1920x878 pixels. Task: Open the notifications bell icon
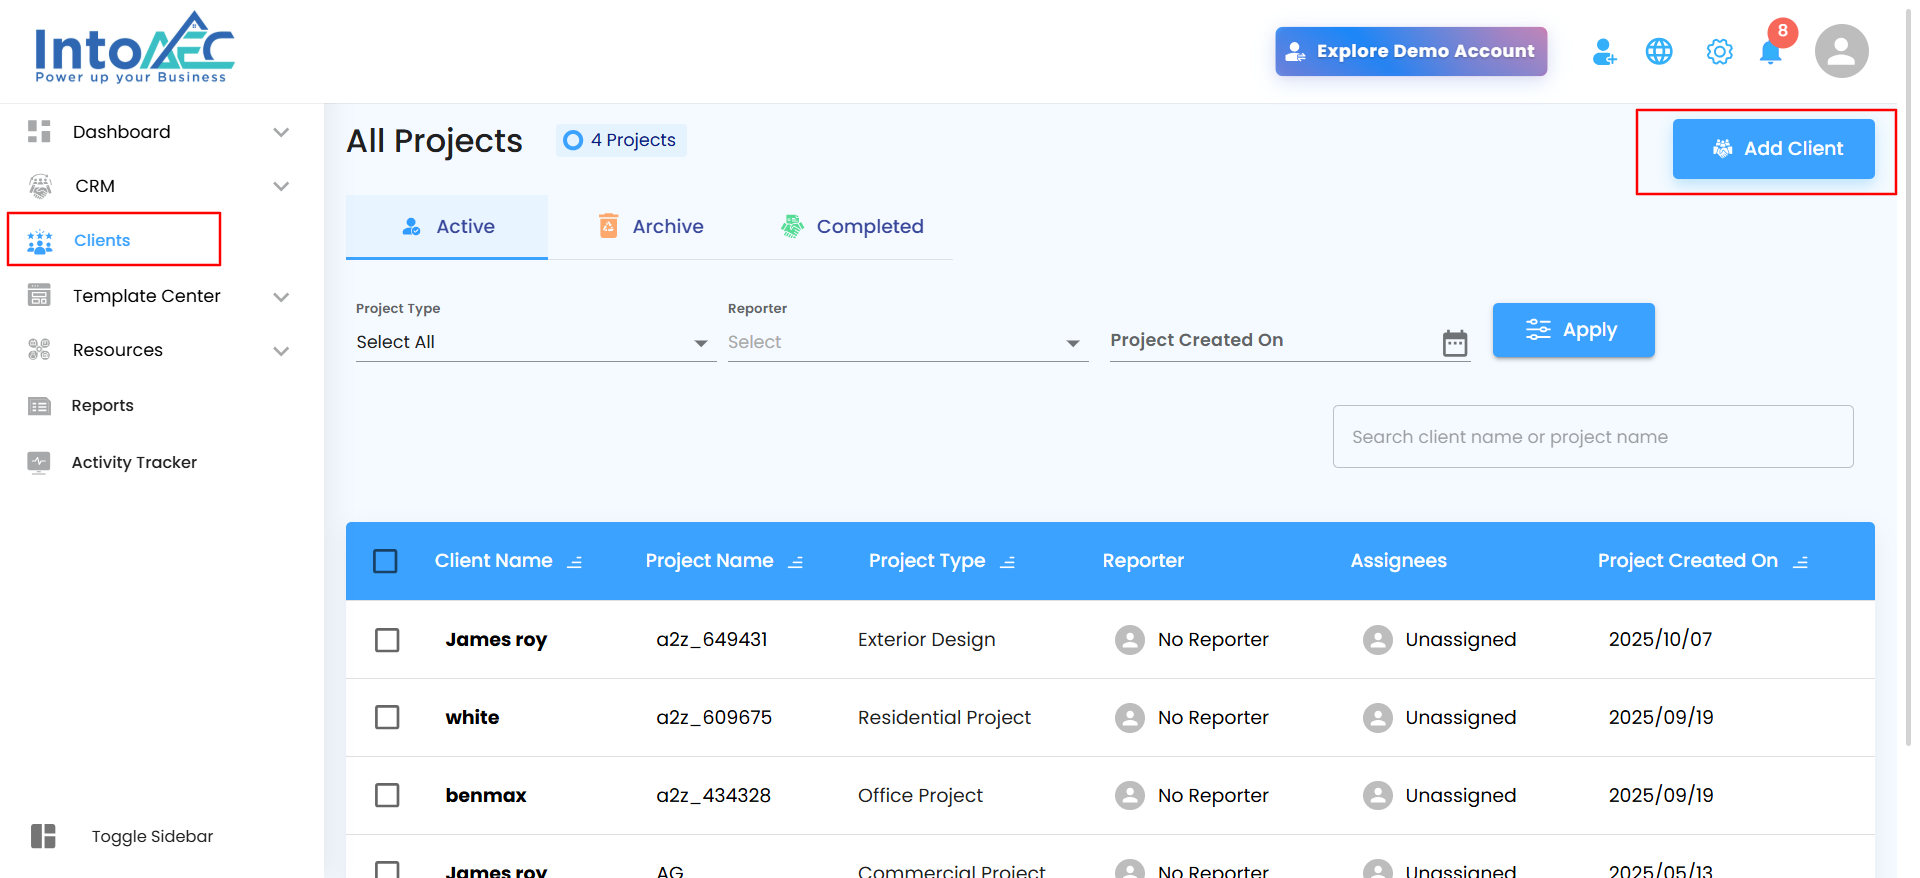(1770, 52)
